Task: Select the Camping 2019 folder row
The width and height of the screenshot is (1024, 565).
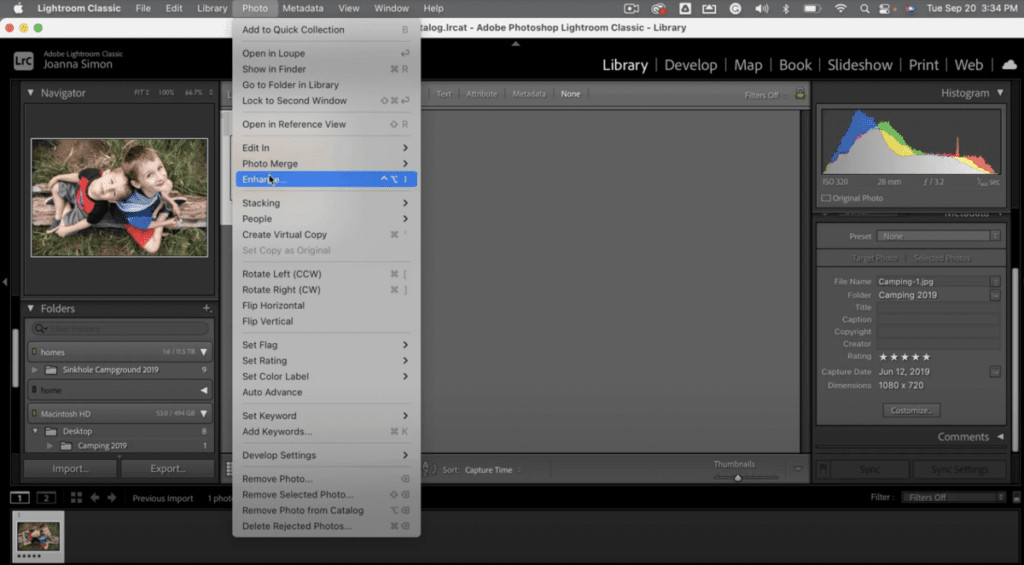Action: [120, 445]
